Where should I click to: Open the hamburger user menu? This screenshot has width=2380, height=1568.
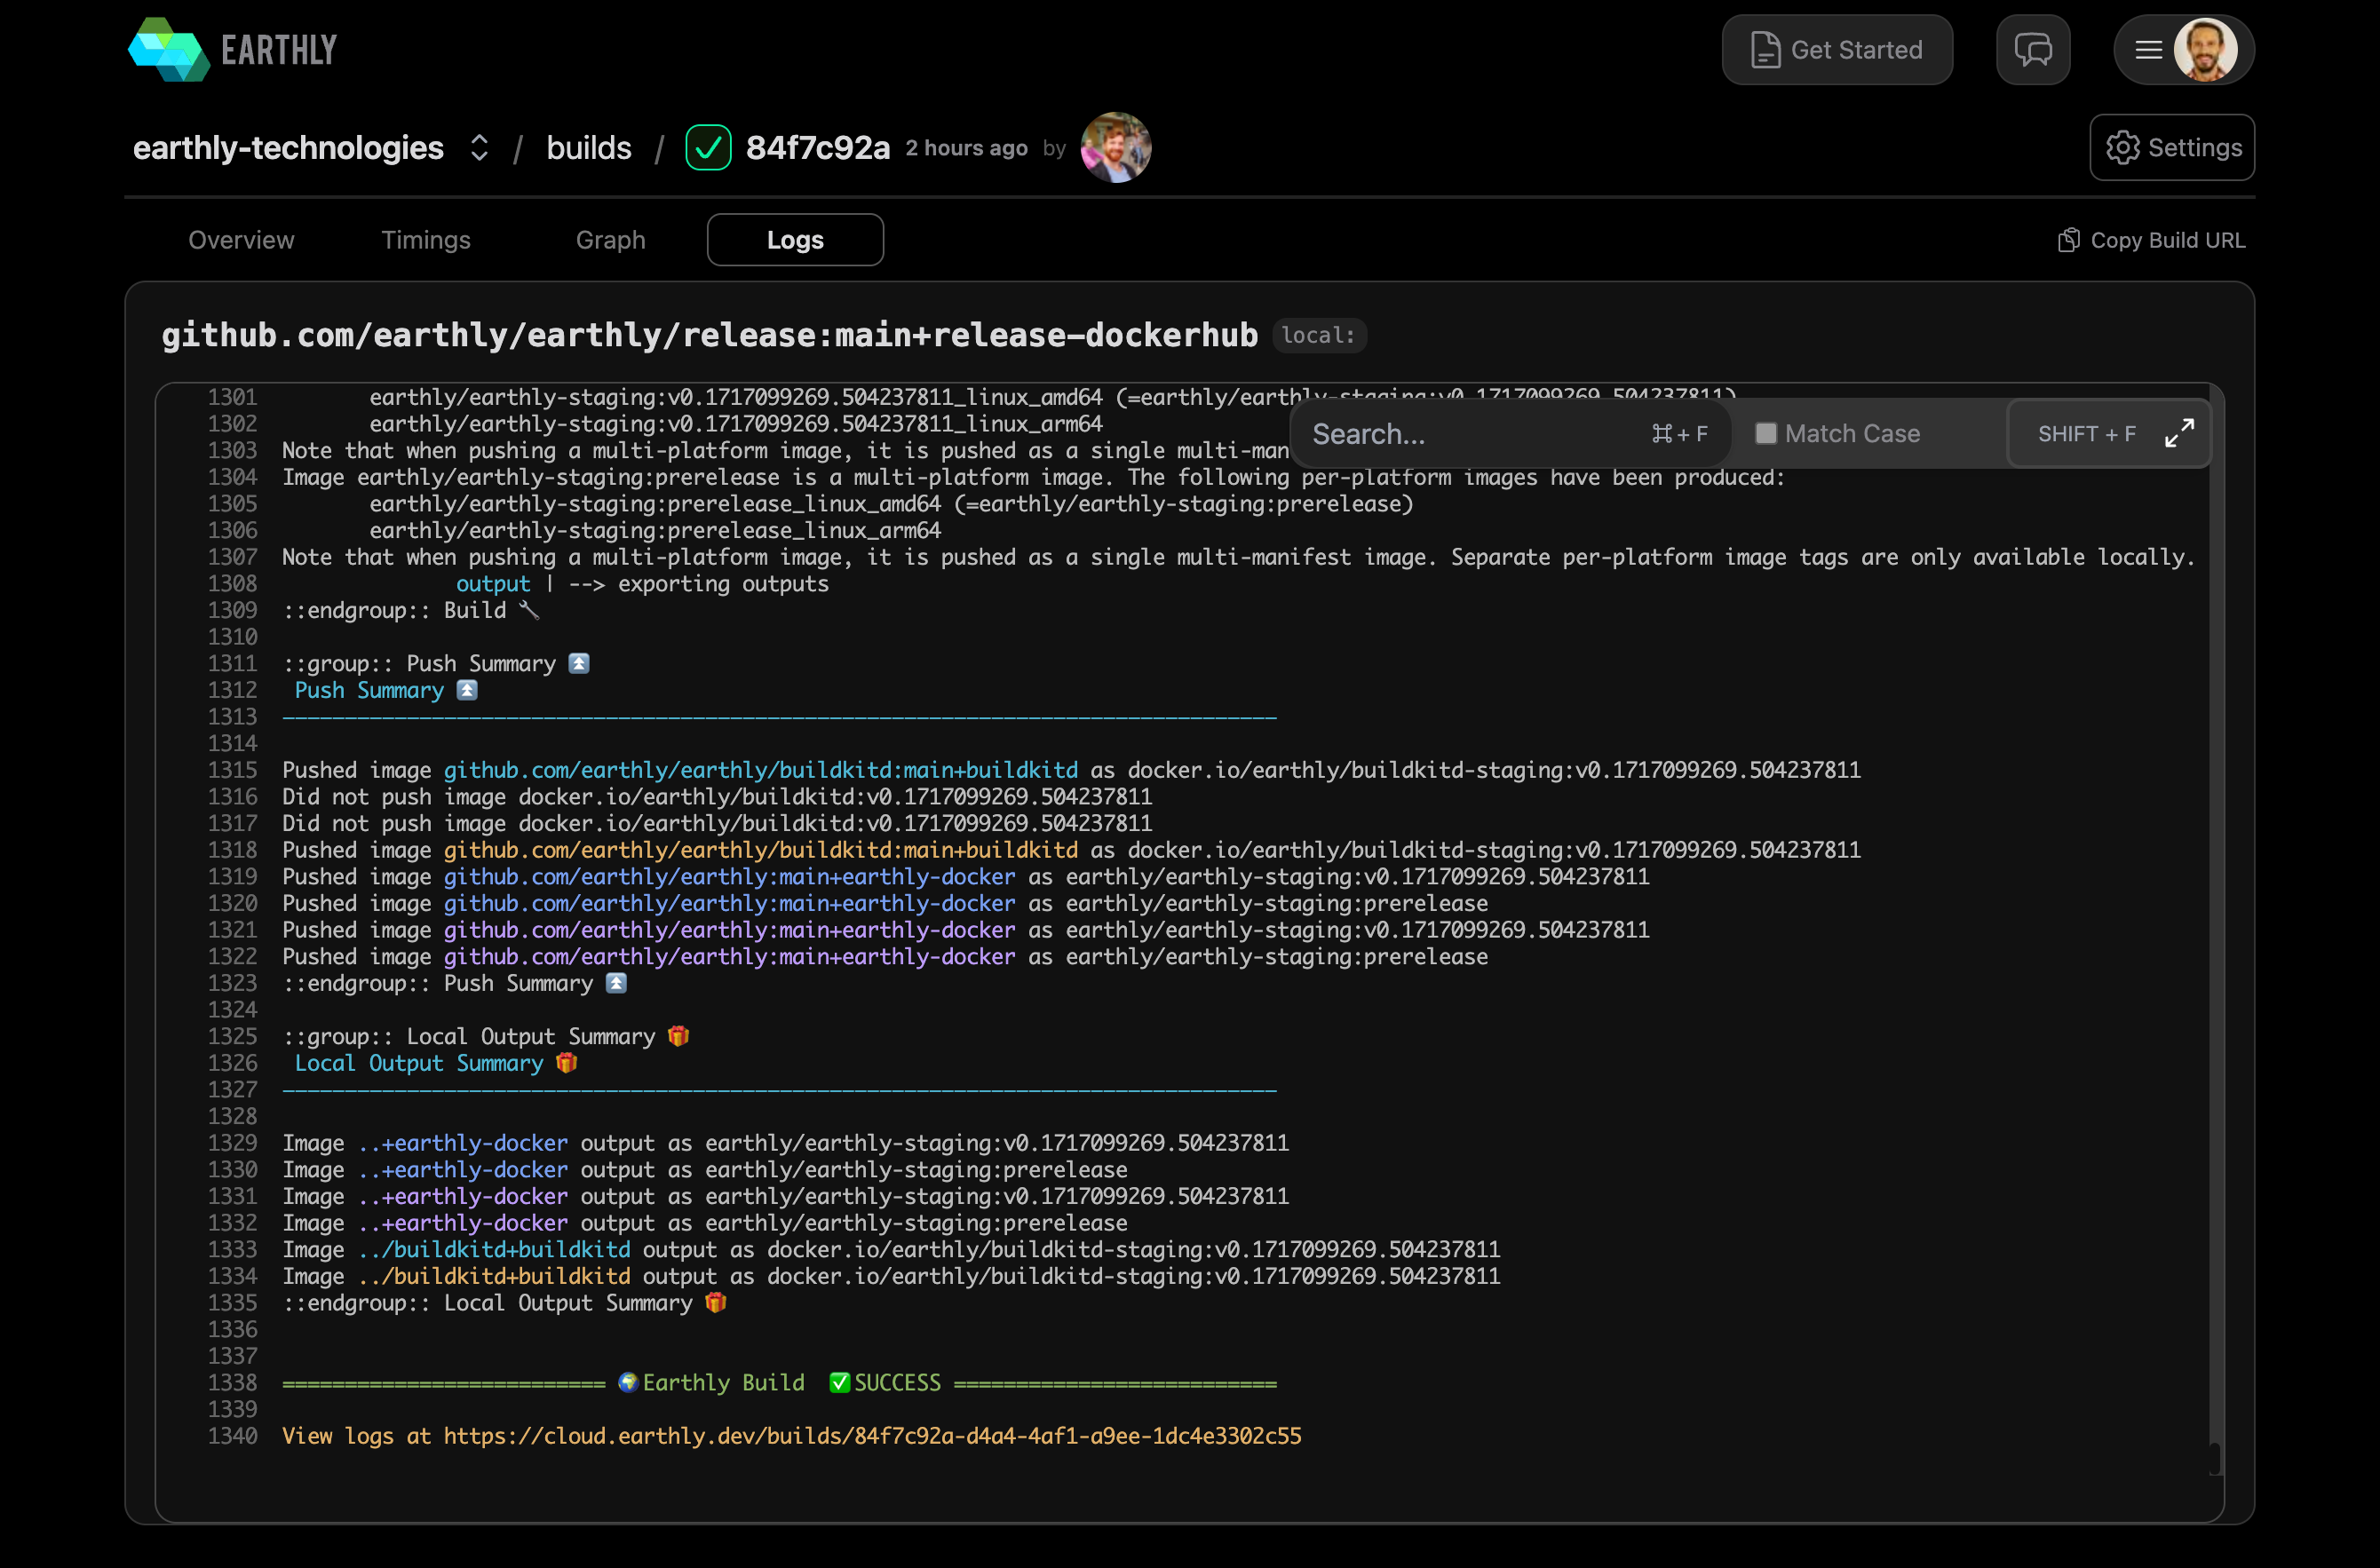pos(2148,50)
